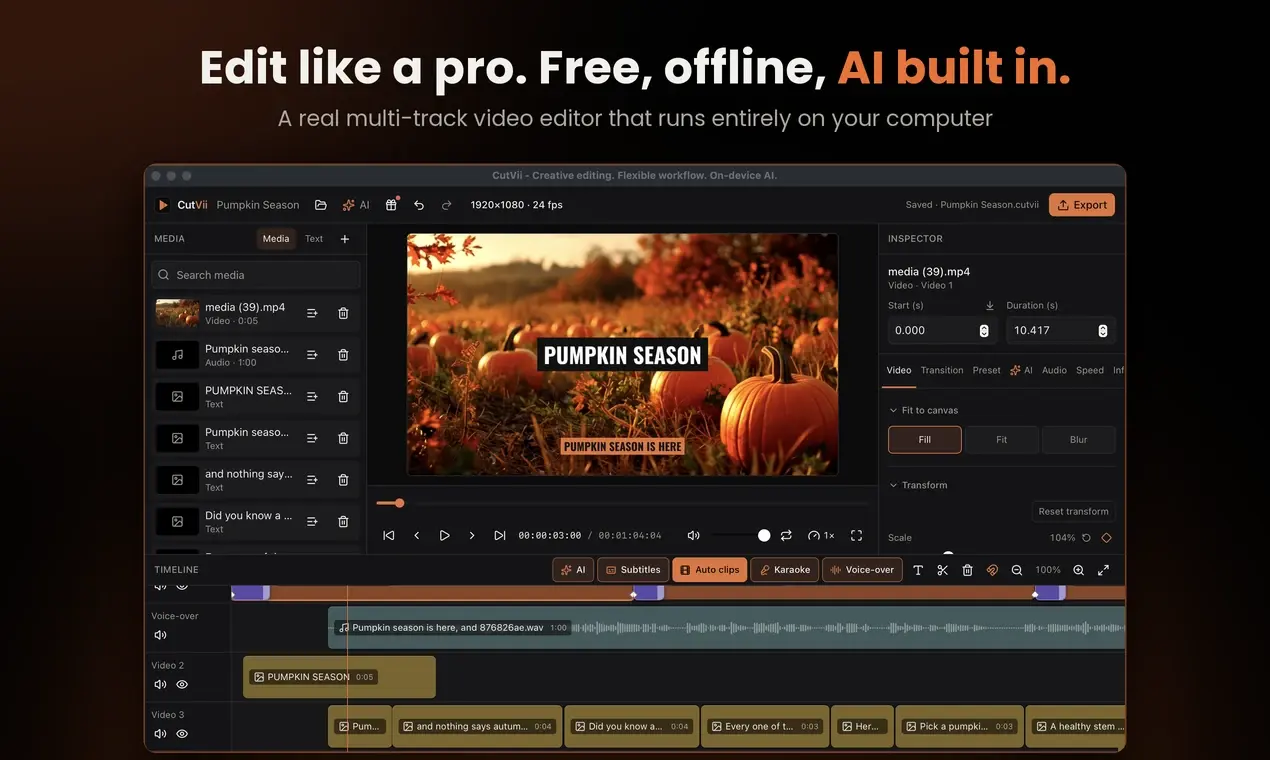
Task: Mute the Video 2 track
Action: pyautogui.click(x=160, y=685)
